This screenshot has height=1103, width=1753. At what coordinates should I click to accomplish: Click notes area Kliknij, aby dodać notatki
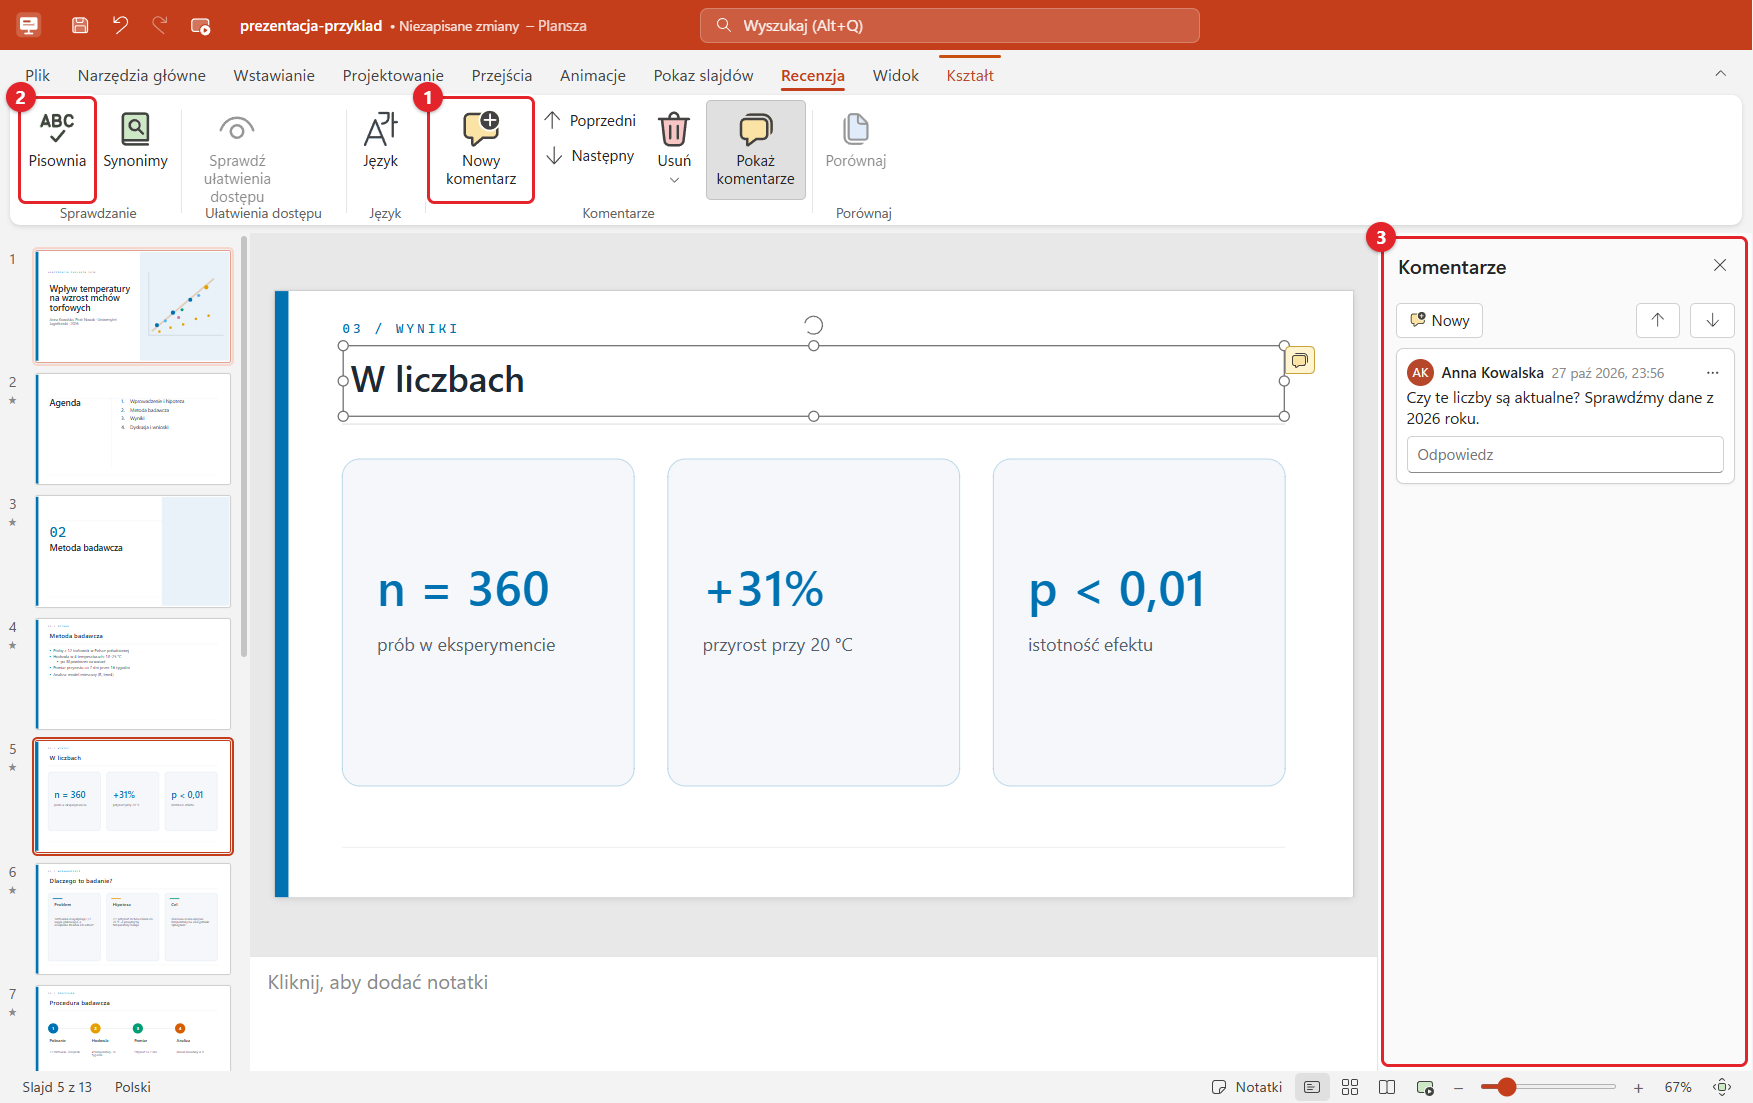point(378,982)
